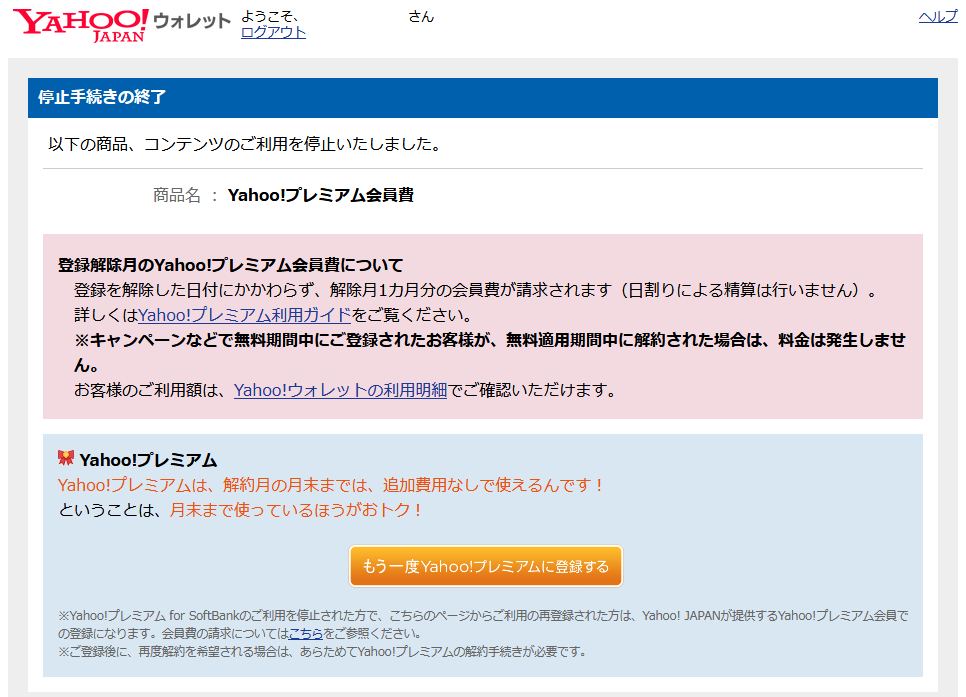Click product name Yahoo!プレミアム会員費
The height and width of the screenshot is (697, 966).
(x=320, y=195)
